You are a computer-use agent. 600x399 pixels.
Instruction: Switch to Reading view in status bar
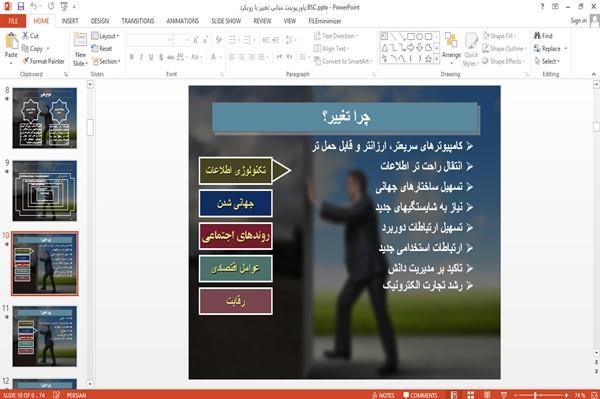(487, 395)
